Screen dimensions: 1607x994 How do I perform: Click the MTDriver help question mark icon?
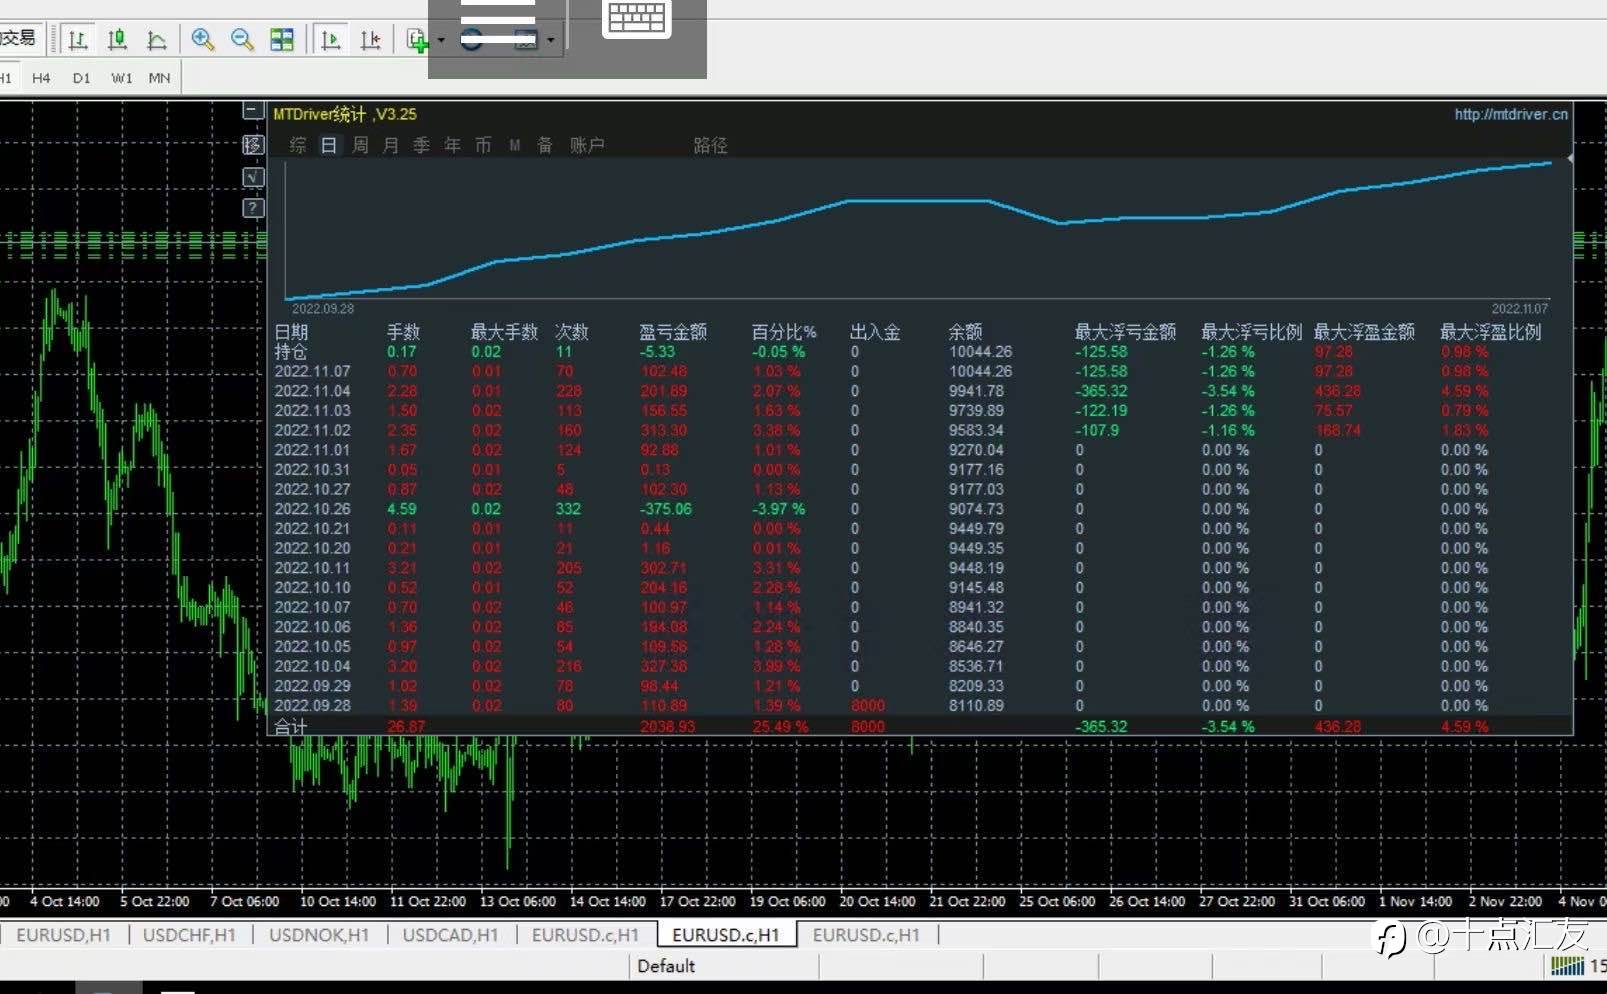(x=254, y=208)
